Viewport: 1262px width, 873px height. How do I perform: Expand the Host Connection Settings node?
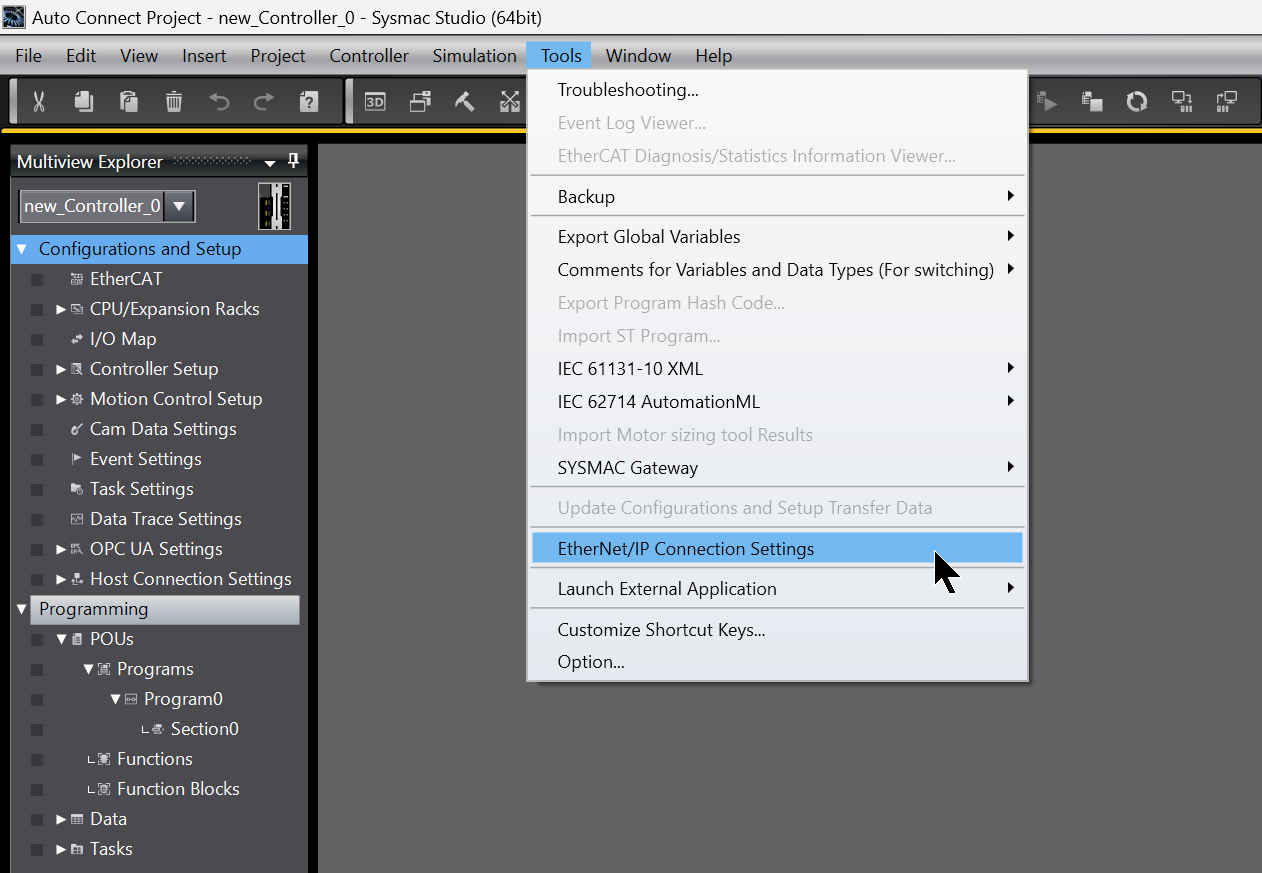[x=61, y=579]
